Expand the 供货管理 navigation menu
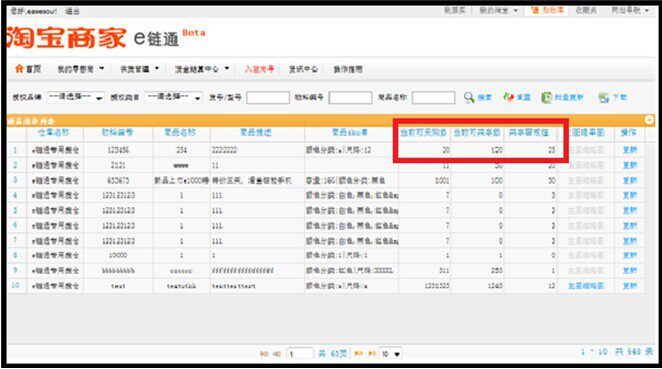The width and height of the screenshot is (662, 369). click(139, 69)
